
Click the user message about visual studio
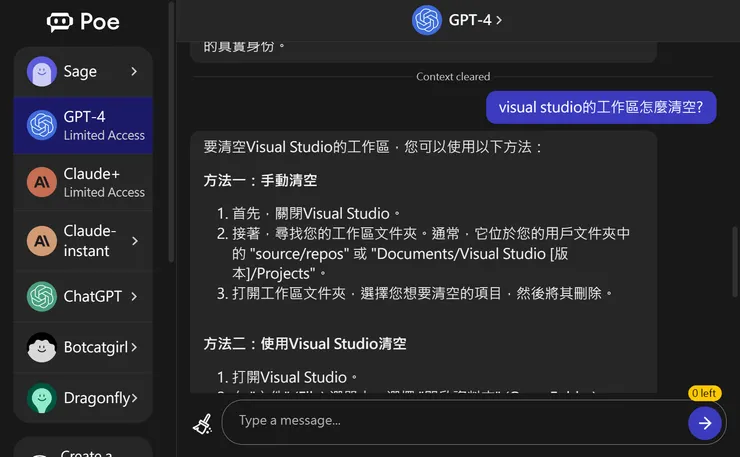[x=601, y=107]
